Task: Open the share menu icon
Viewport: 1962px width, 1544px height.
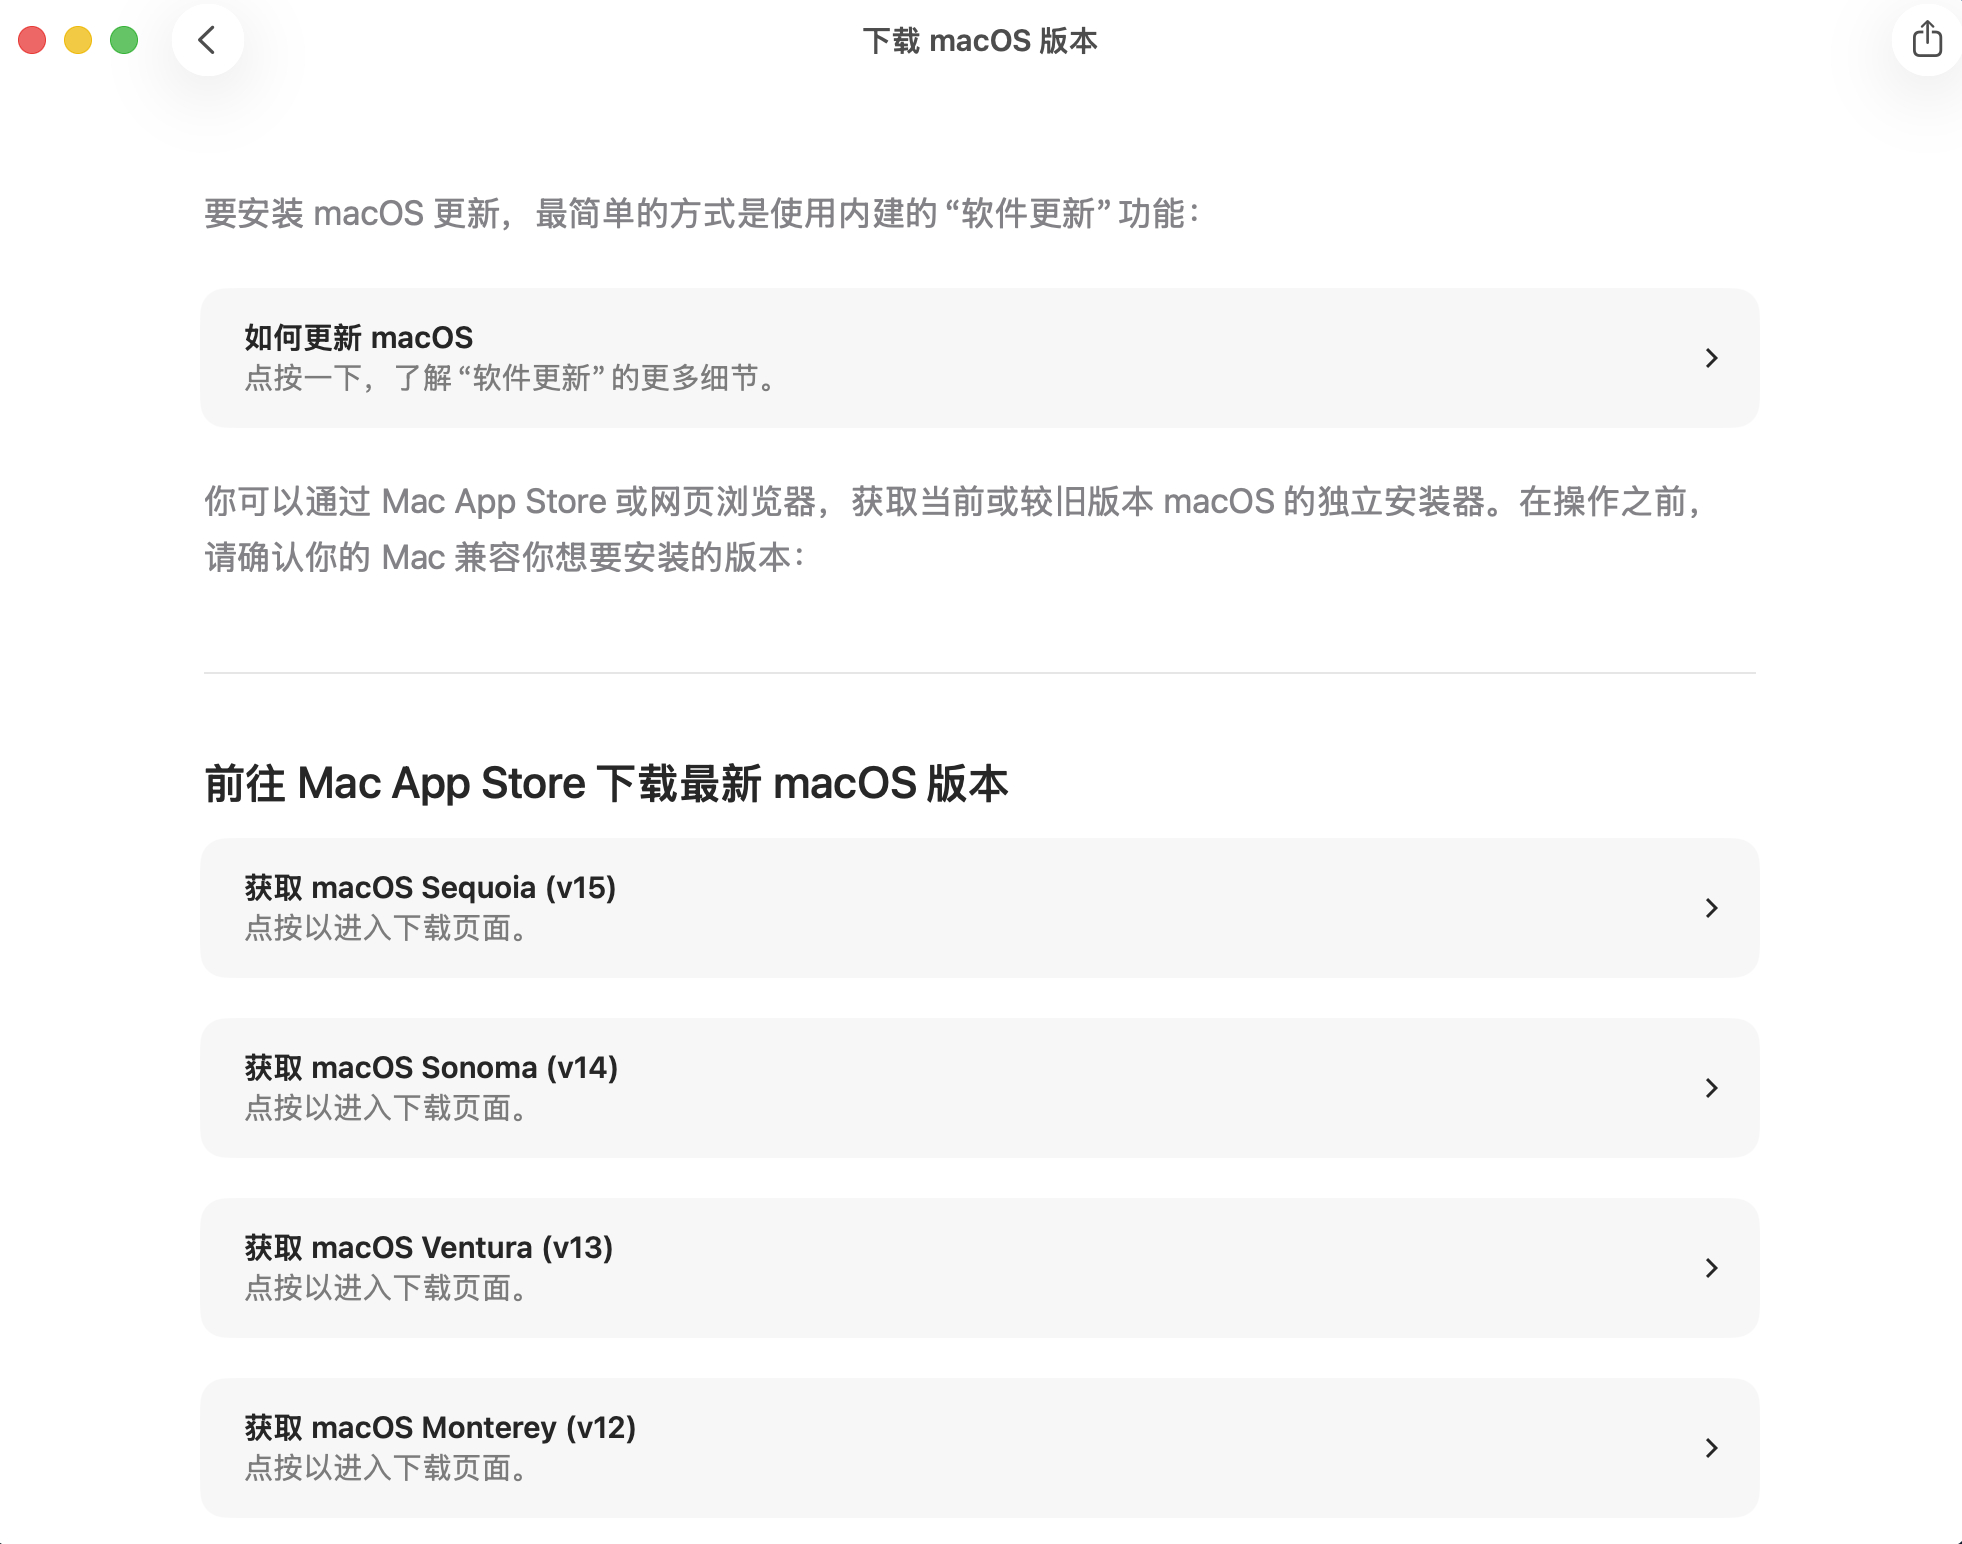Action: (x=1926, y=40)
